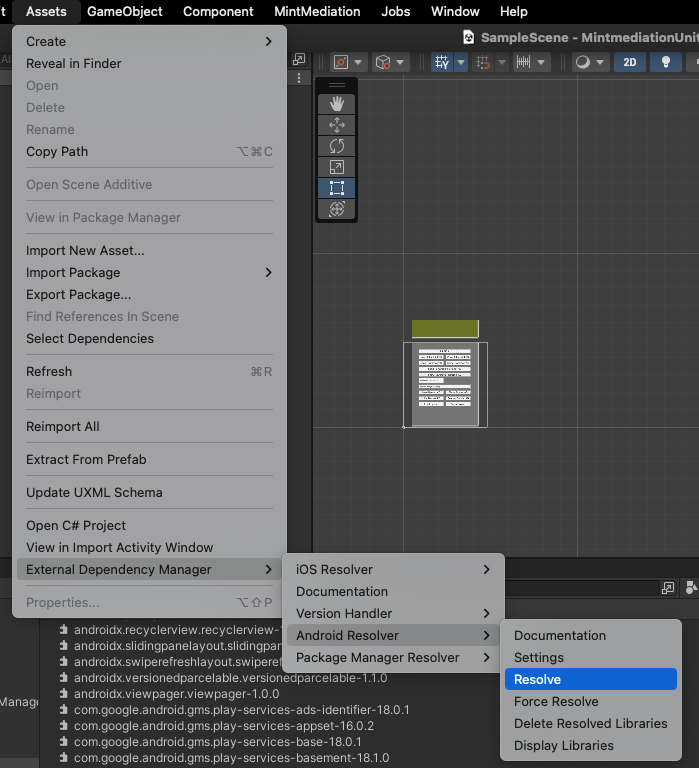Viewport: 699px width, 768px height.
Task: Click the maximize panel icon above scene
Action: (299, 59)
